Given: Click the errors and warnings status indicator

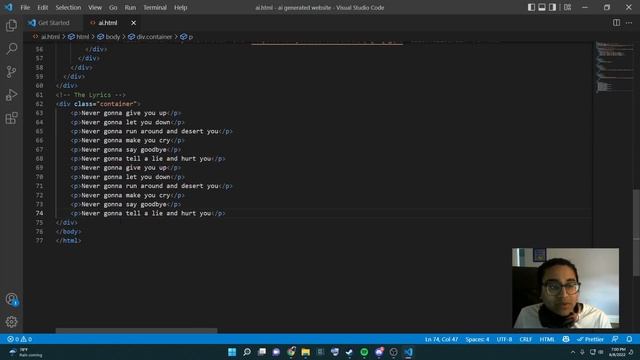Looking at the screenshot, I should [19, 339].
